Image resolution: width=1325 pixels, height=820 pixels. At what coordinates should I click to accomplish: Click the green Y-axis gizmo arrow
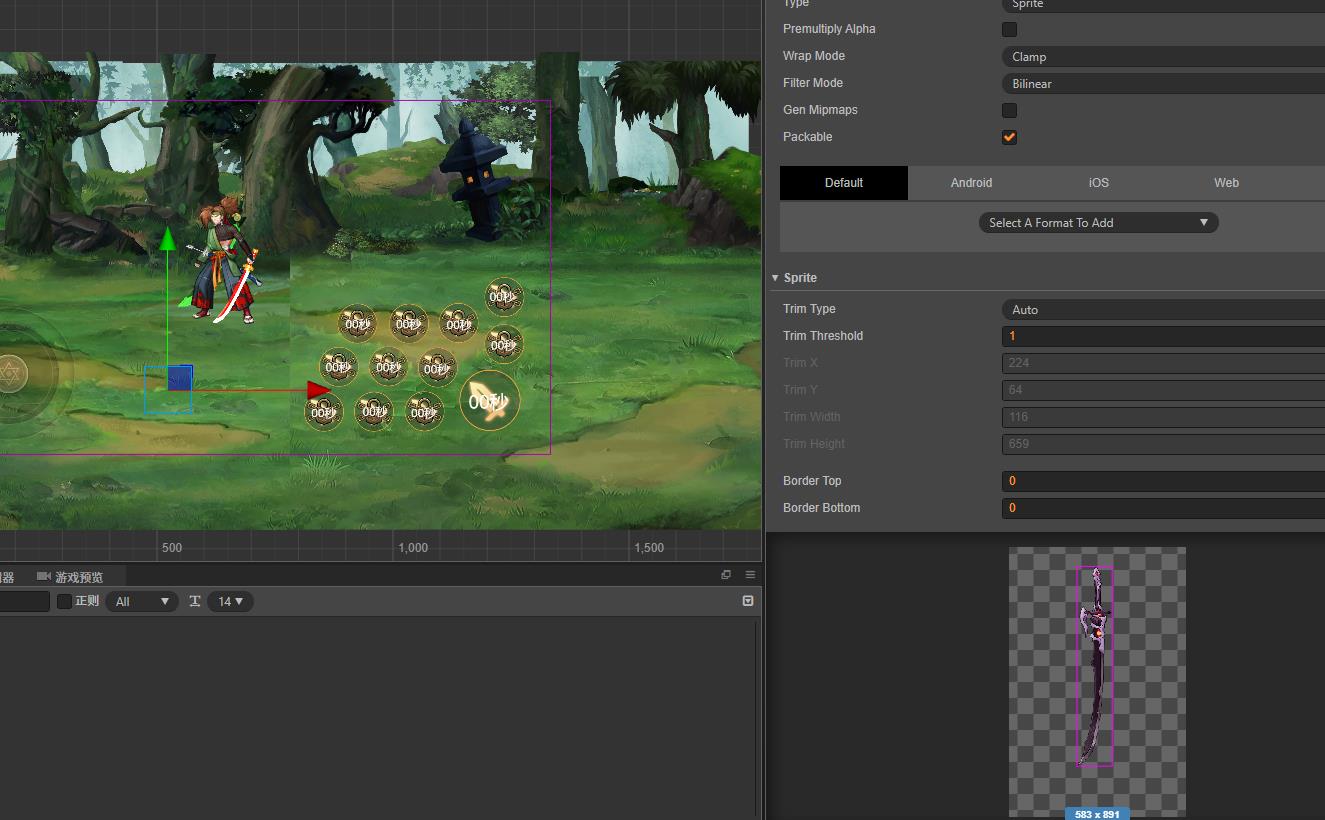(x=168, y=239)
